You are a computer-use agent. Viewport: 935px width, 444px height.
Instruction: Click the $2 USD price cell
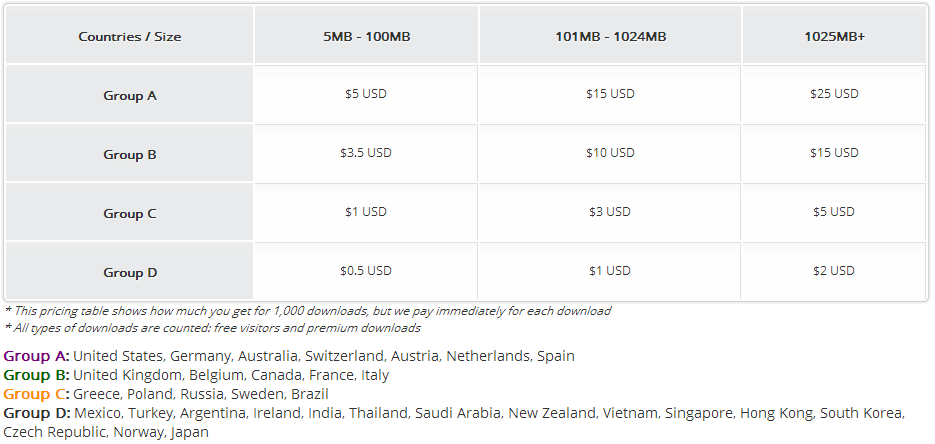[834, 271]
